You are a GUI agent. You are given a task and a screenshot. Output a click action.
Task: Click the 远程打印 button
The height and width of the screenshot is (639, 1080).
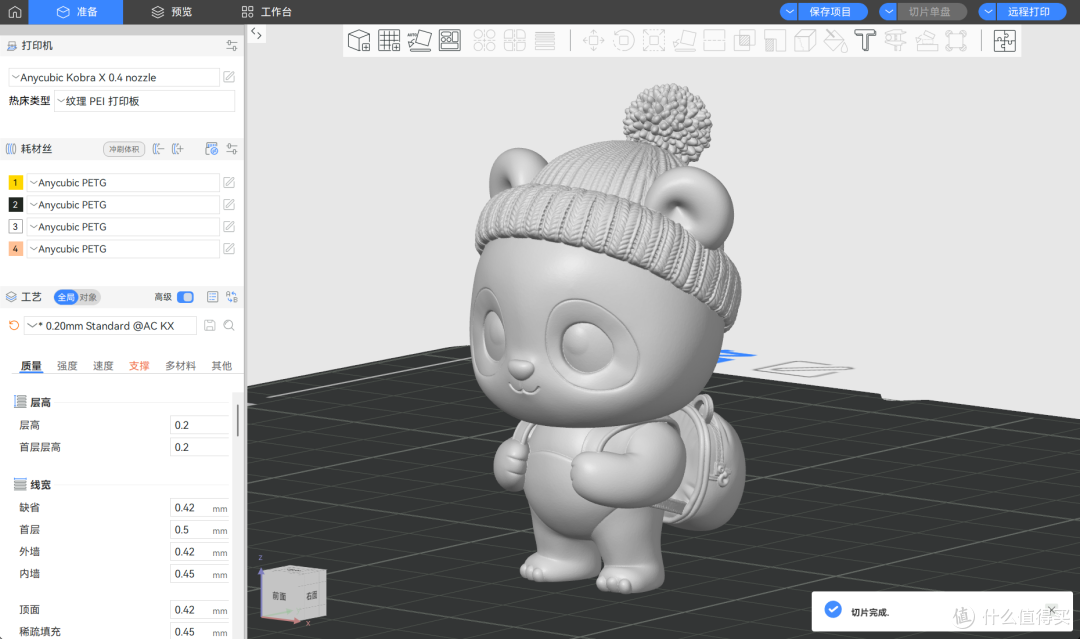(x=1030, y=12)
